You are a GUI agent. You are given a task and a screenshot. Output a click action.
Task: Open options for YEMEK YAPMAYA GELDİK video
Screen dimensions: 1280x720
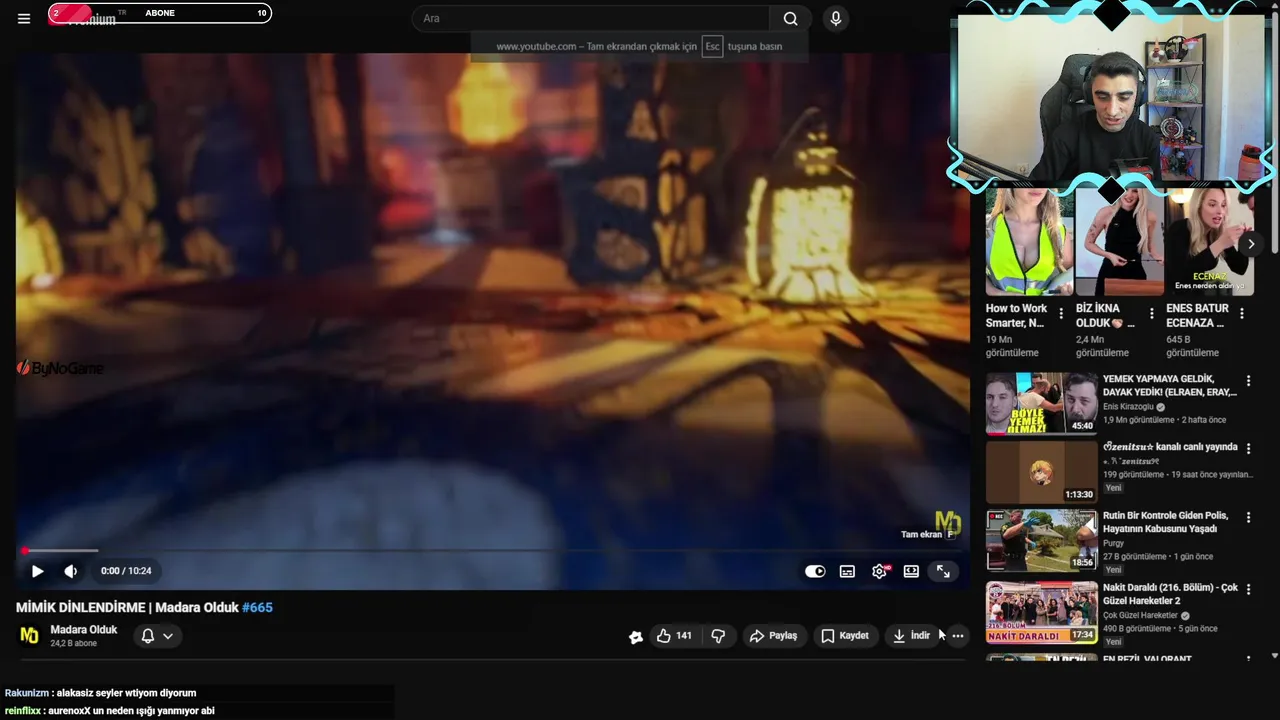[x=1248, y=381]
